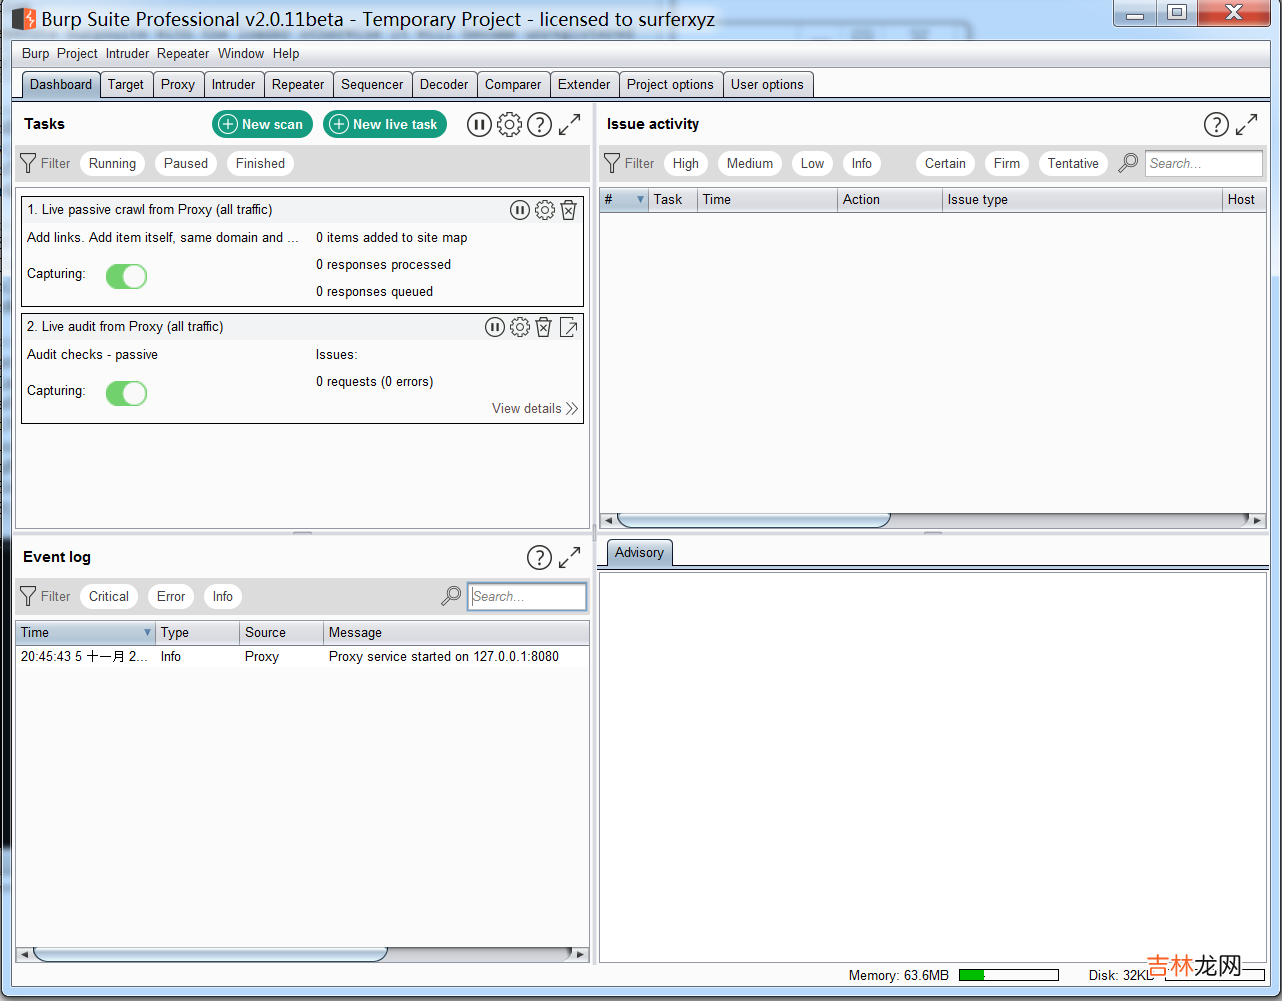
Task: Start a New scan
Action: (262, 124)
